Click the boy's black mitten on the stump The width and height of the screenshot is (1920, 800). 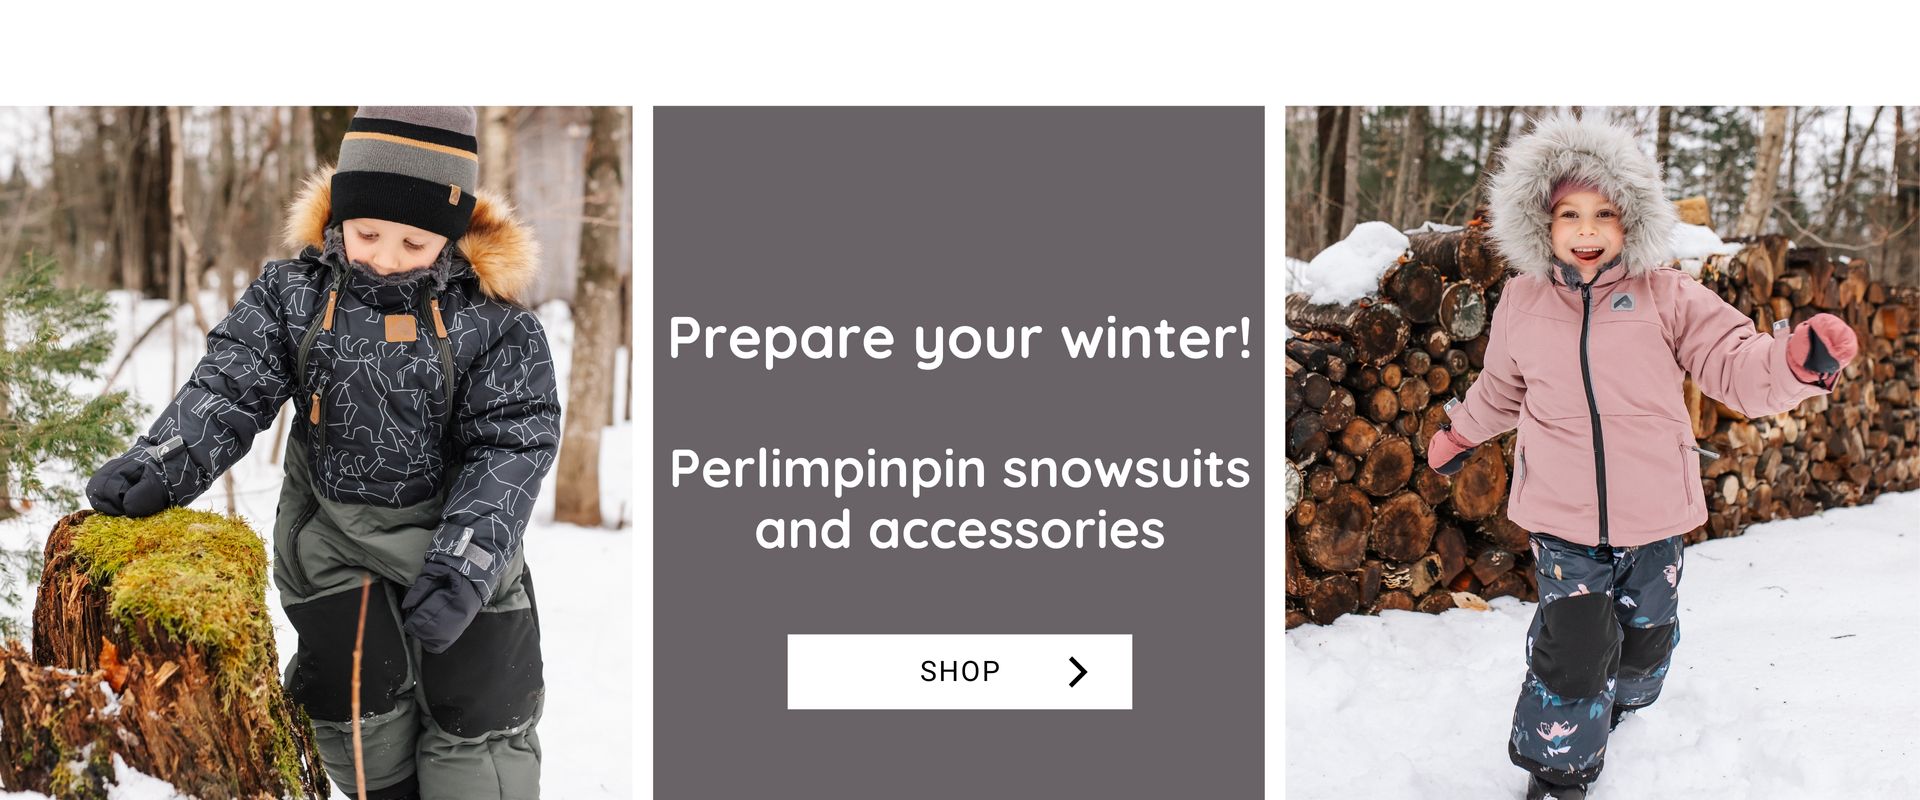click(130, 485)
